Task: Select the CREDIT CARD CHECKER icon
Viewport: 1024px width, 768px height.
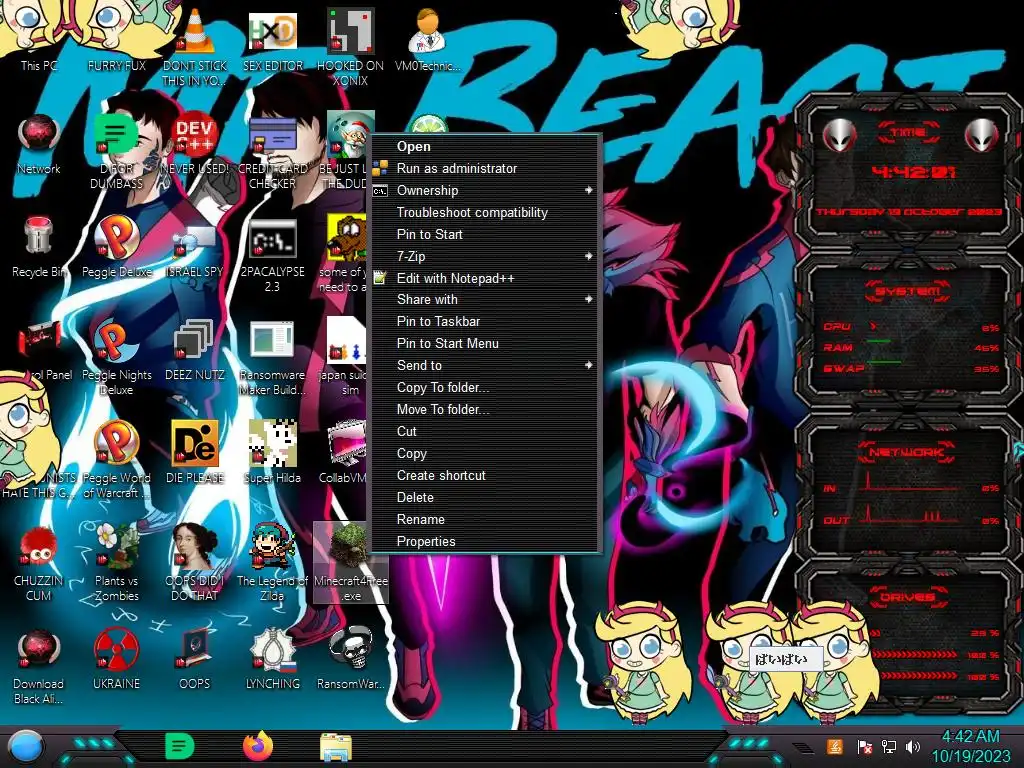Action: 272,152
